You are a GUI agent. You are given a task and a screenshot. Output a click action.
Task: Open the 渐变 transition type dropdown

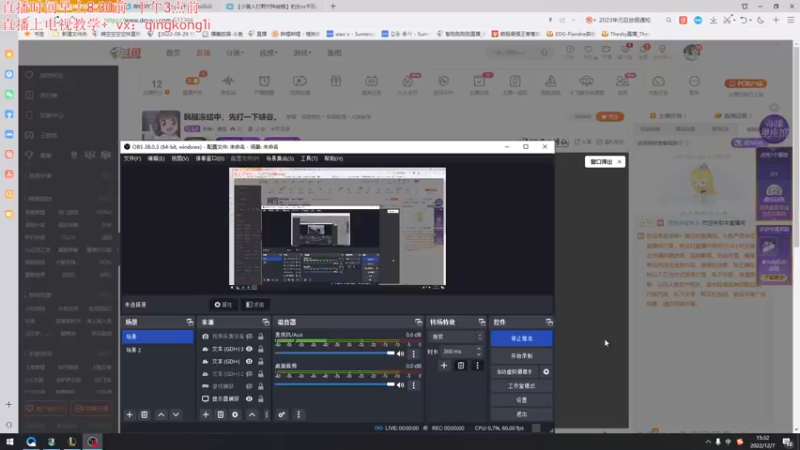[x=456, y=337]
